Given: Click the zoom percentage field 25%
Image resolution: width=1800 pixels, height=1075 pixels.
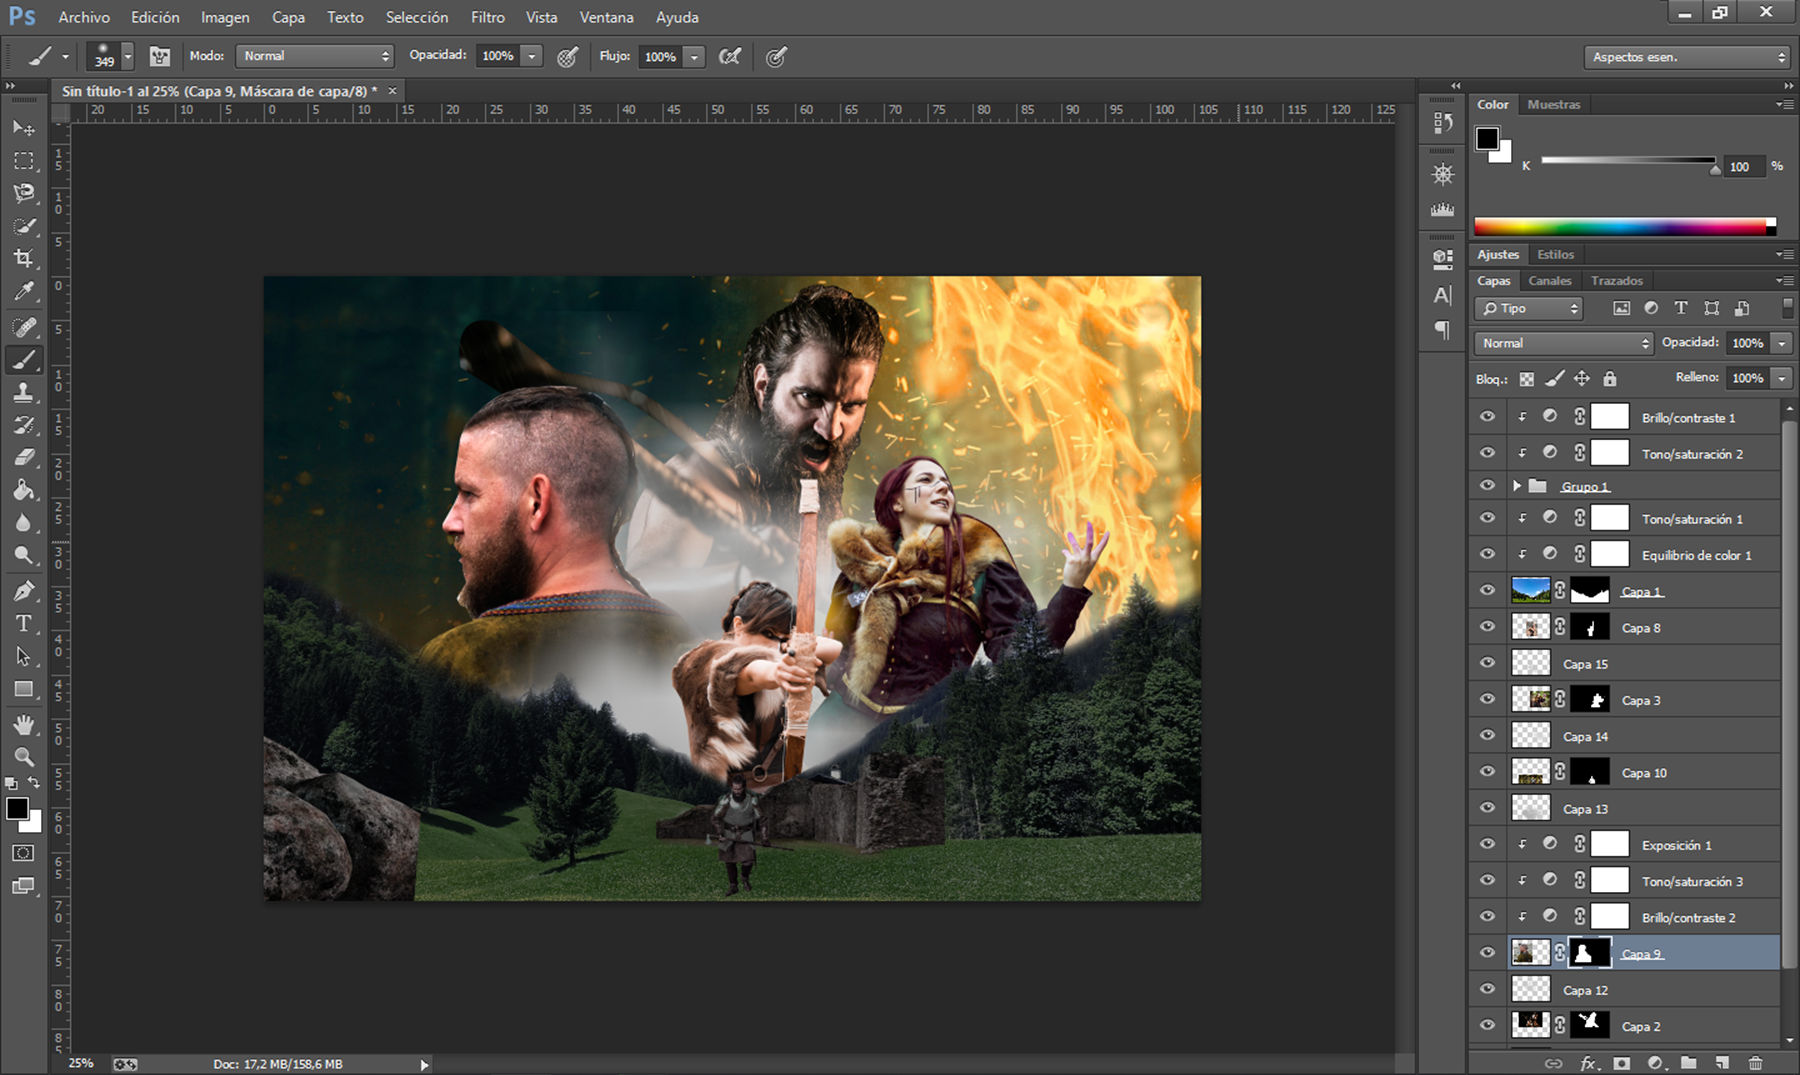Looking at the screenshot, I should tap(81, 1063).
